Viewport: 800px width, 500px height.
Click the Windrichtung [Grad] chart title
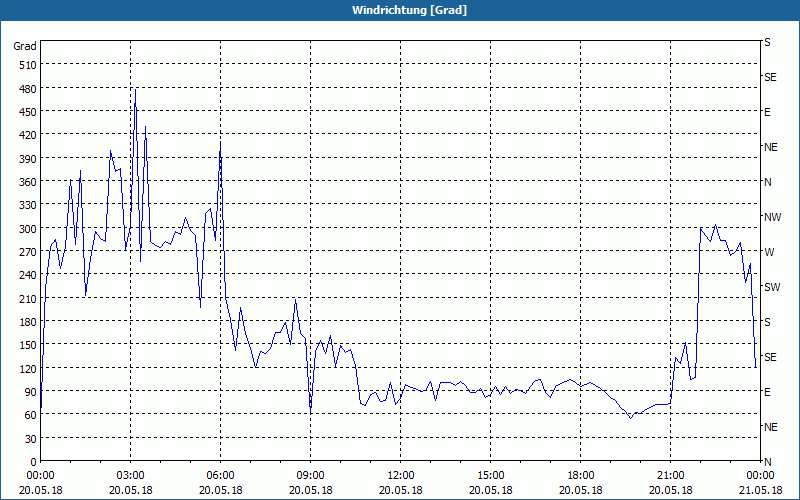(x=409, y=10)
